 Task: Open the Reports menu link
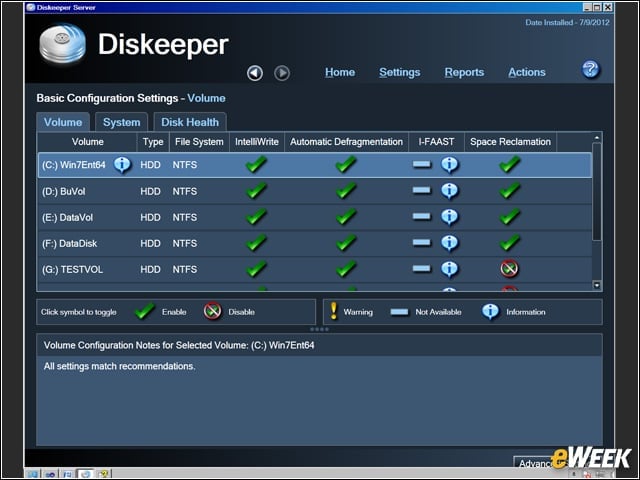coord(464,72)
